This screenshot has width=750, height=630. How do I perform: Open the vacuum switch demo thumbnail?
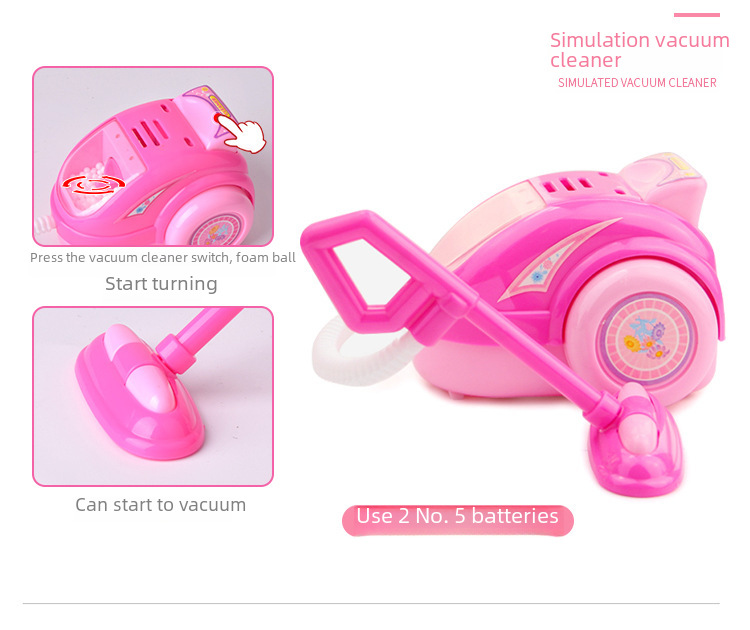pos(153,156)
